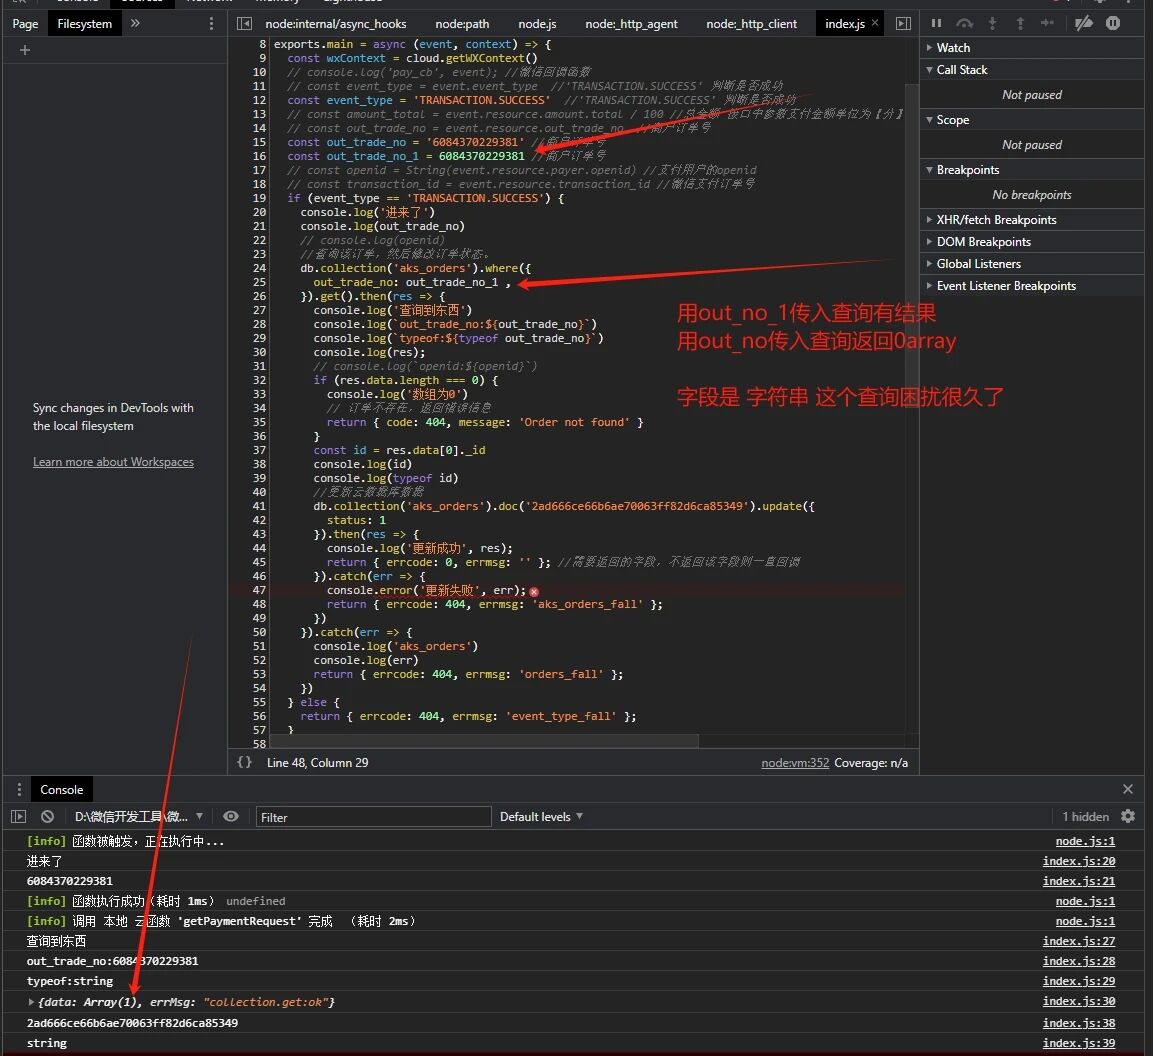Pretty print code braces icon
The height and width of the screenshot is (1056, 1153).
(x=244, y=763)
